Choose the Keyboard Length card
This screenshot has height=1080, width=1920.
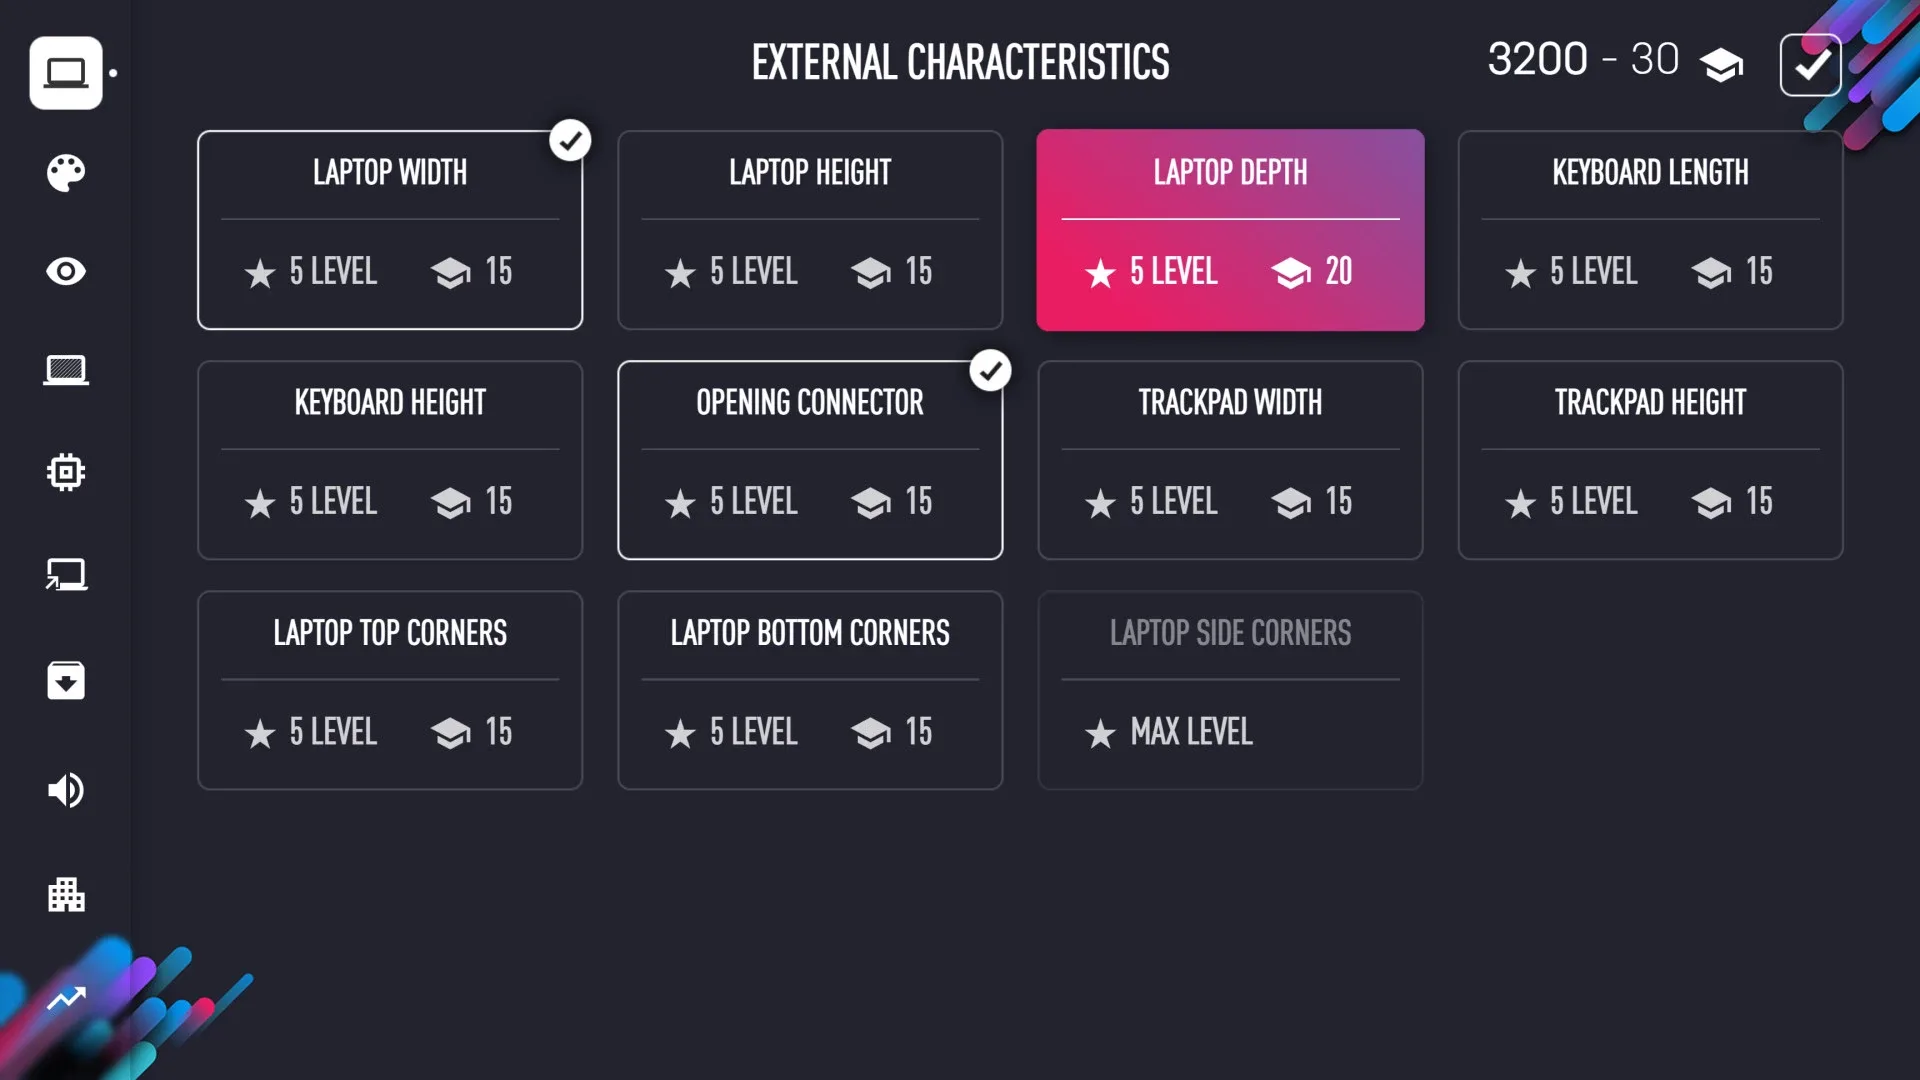click(1650, 230)
